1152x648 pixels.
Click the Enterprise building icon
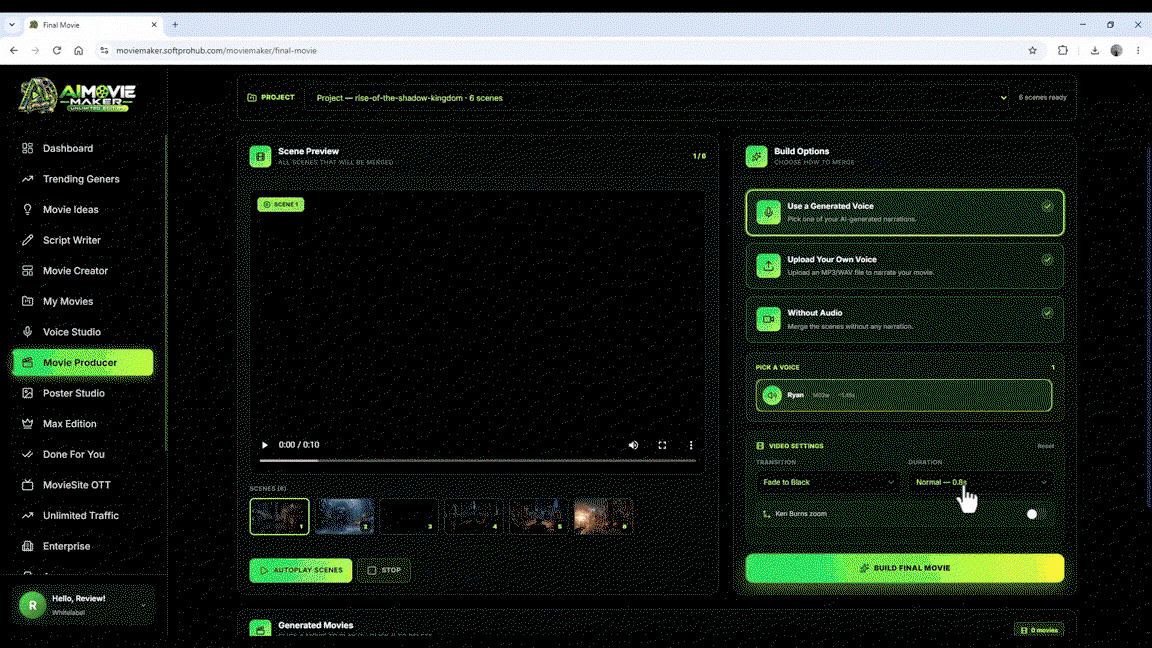(27, 546)
